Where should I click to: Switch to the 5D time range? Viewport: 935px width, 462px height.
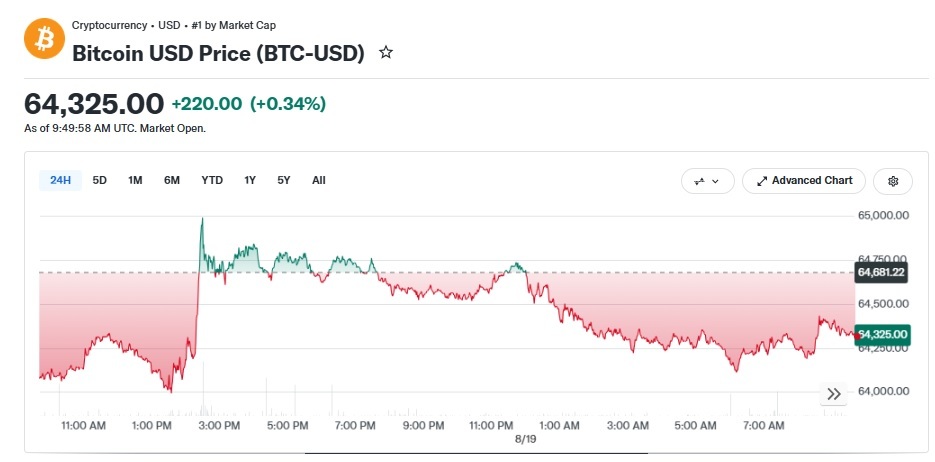click(x=100, y=181)
